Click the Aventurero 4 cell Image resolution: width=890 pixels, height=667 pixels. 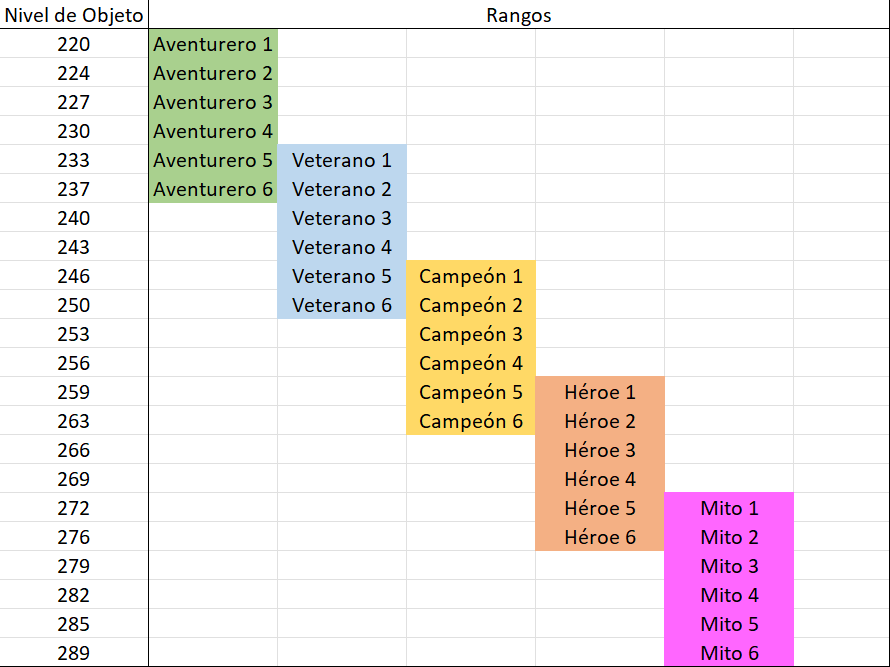(x=213, y=131)
